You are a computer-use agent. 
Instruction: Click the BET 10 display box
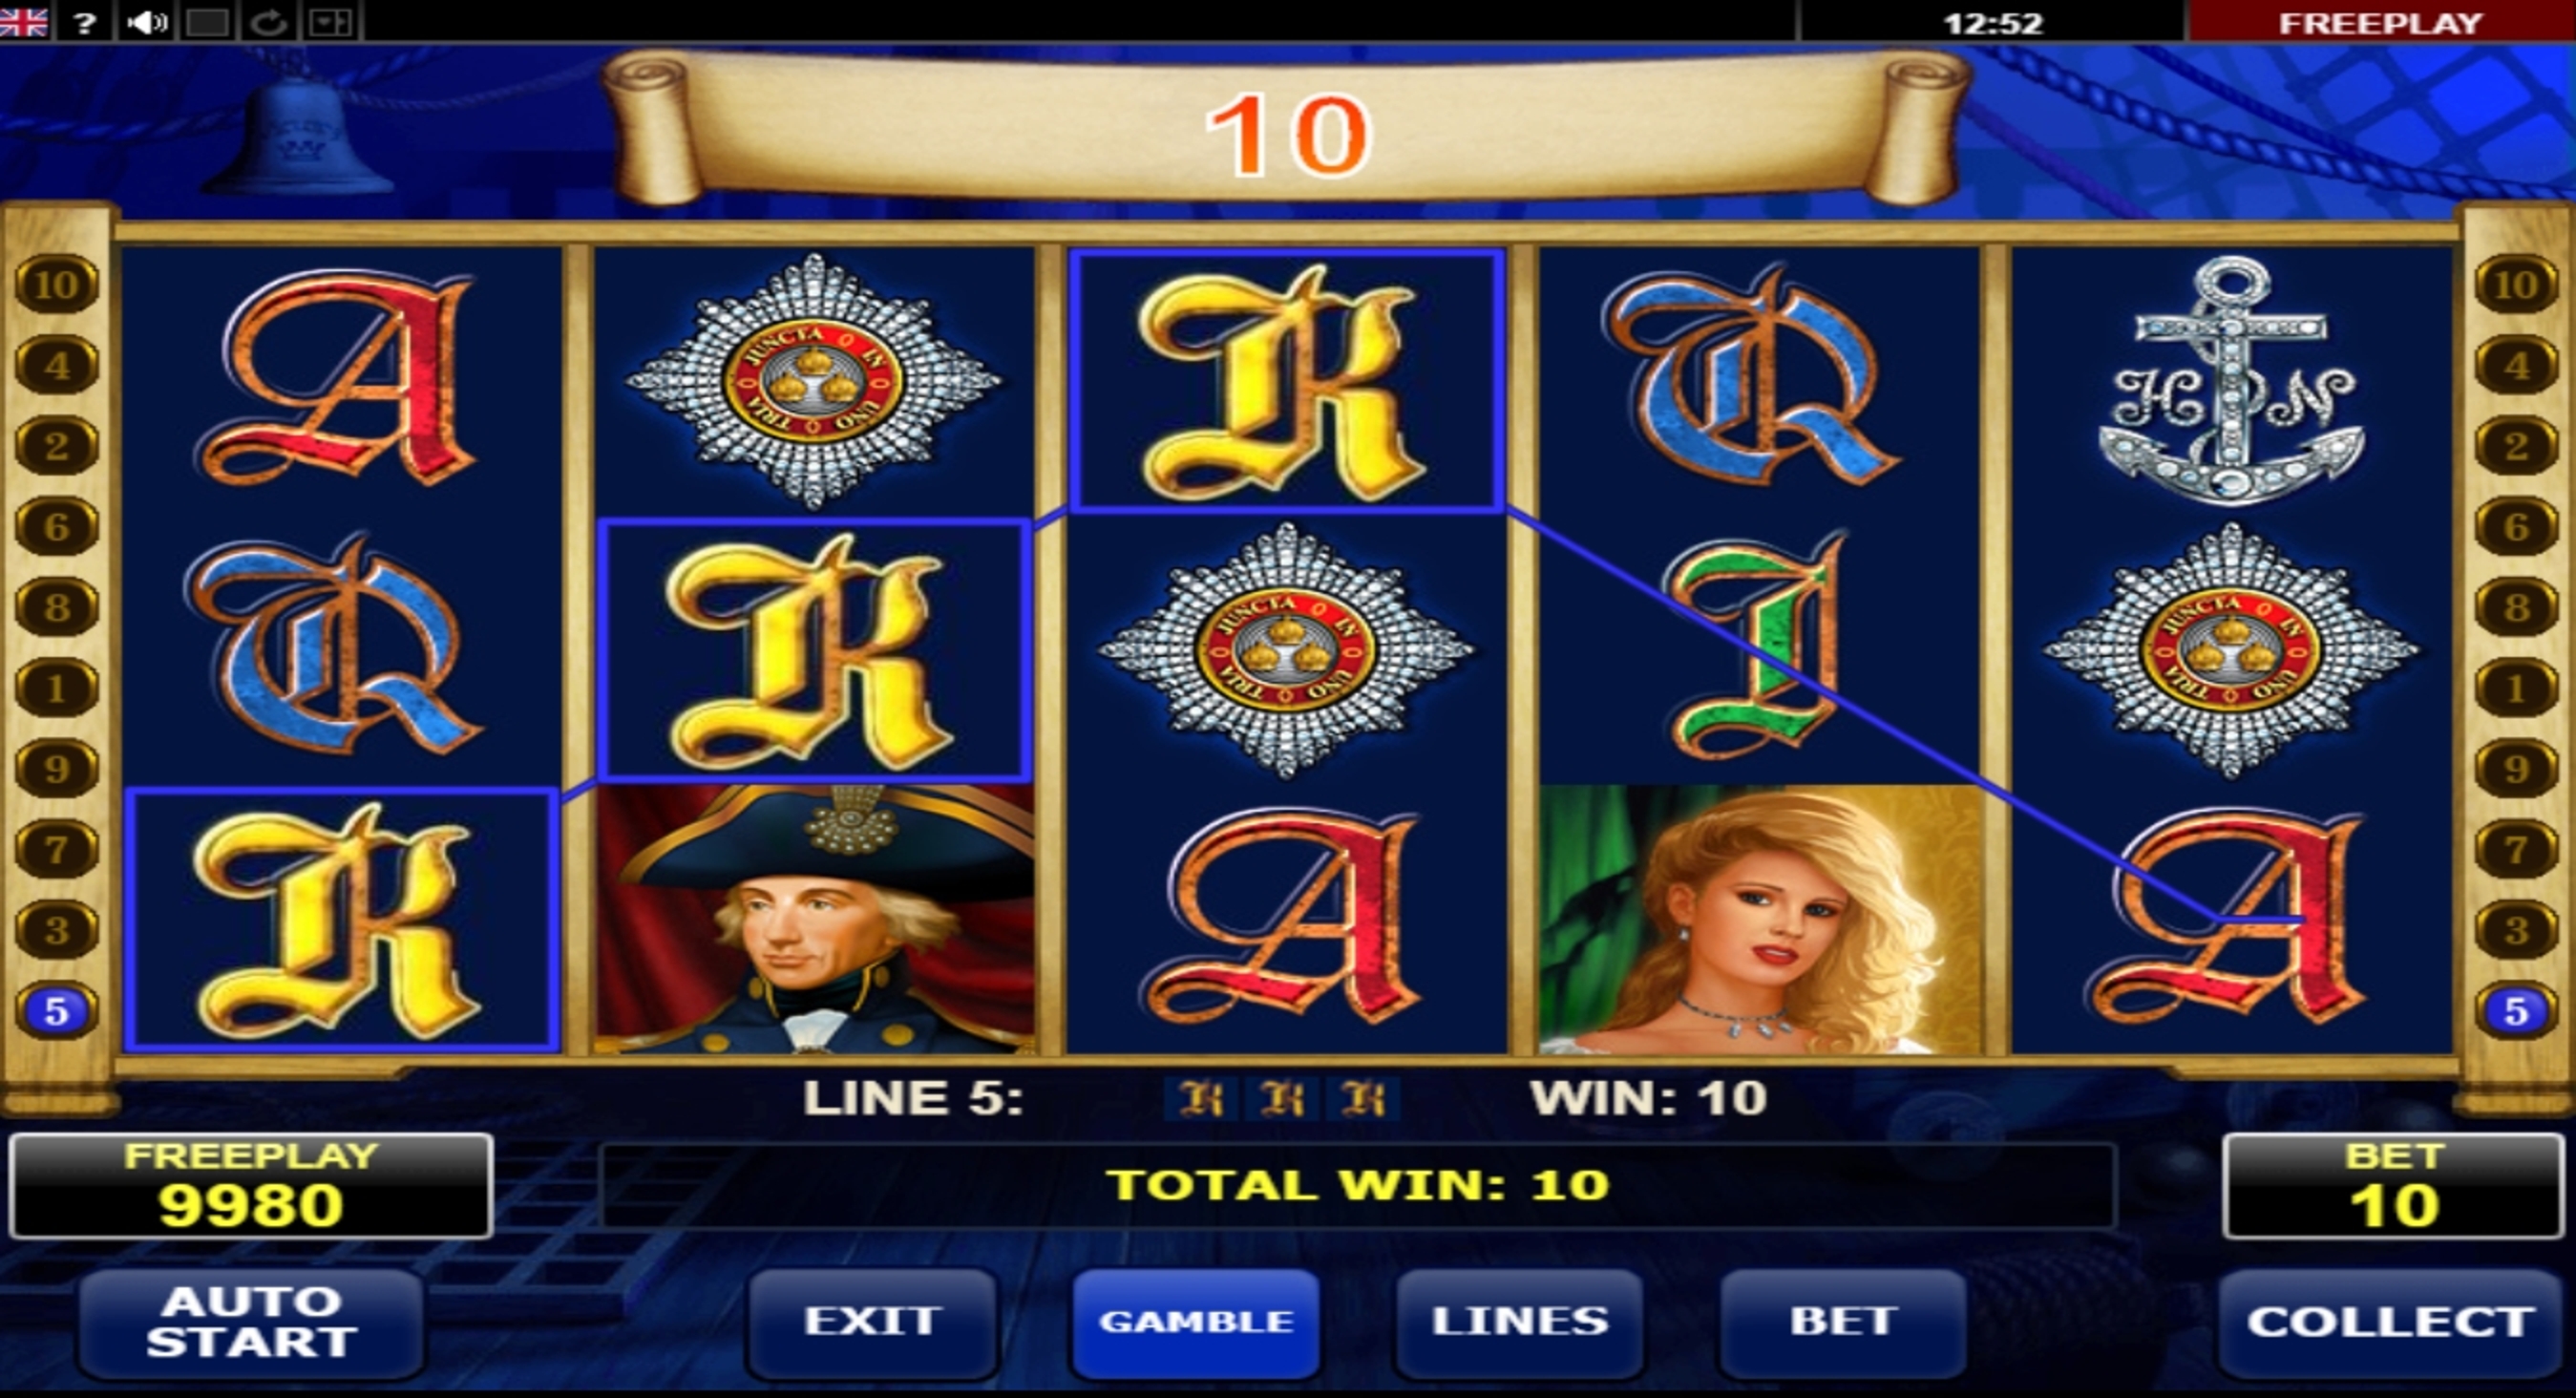(x=2394, y=1186)
